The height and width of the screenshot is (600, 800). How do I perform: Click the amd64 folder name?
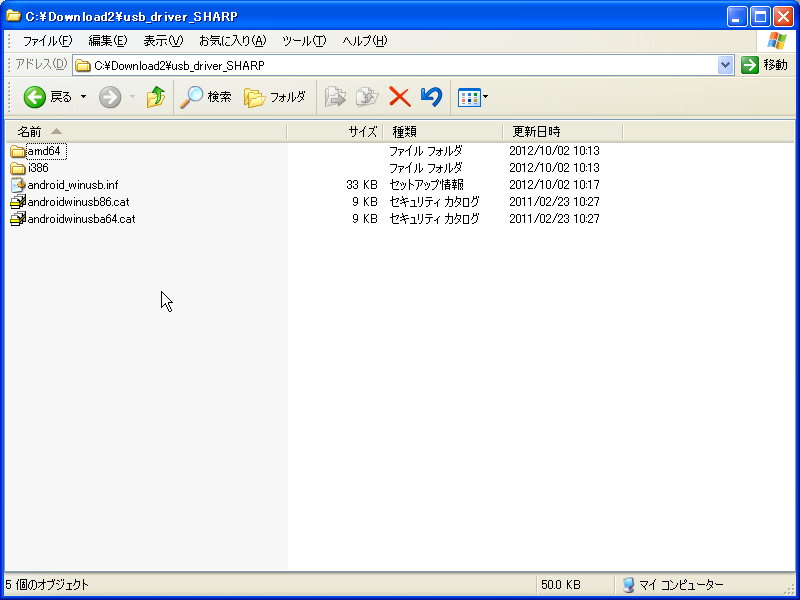click(45, 151)
